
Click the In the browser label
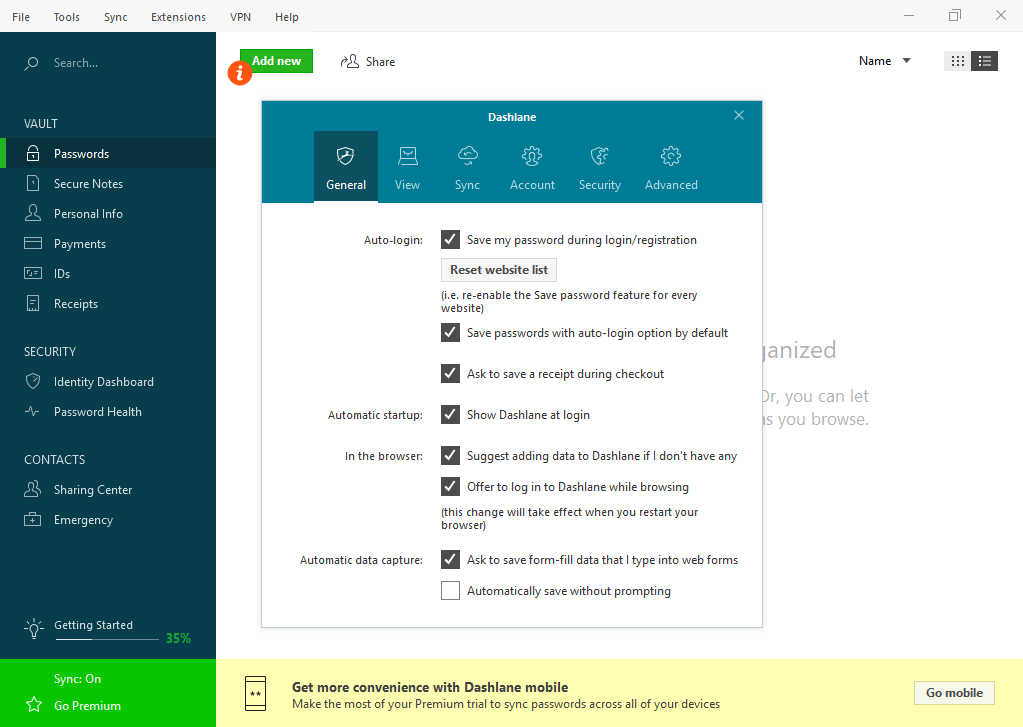pyautogui.click(x=384, y=456)
